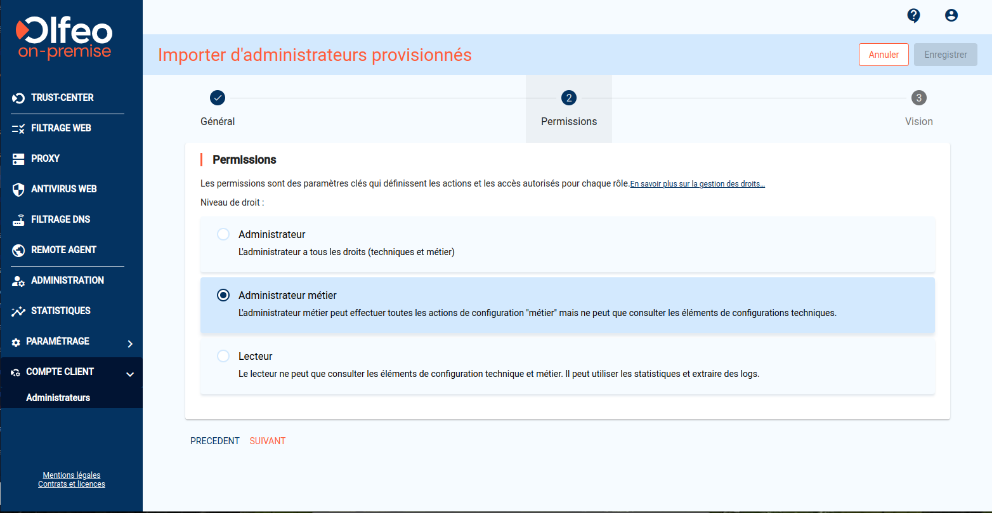Open the Statistiques menu item

tap(60, 311)
